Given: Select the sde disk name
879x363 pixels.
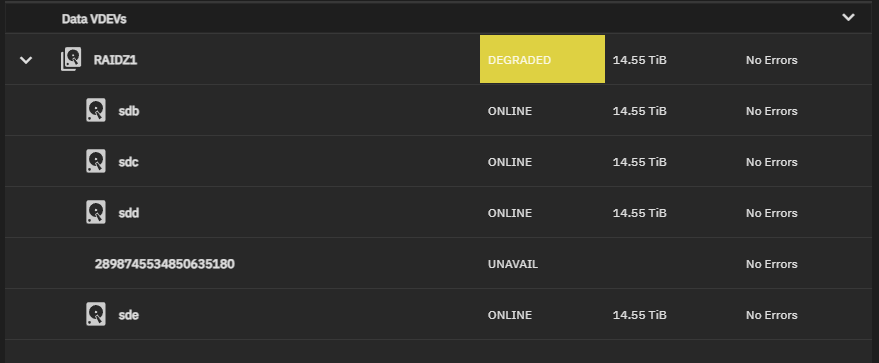Looking at the screenshot, I should 128,315.
